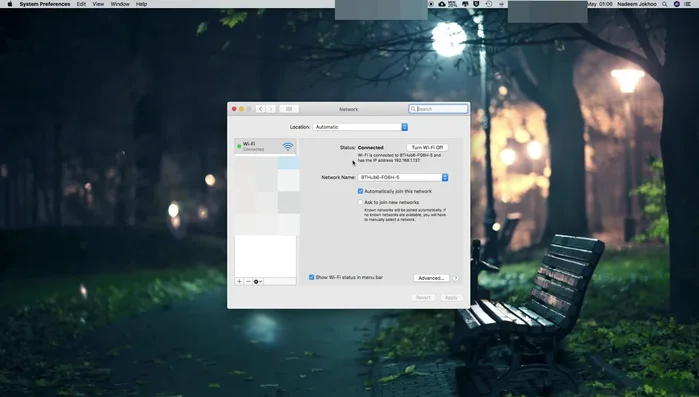Open the View menu
Viewport: 699px width, 397px height.
[x=98, y=4]
